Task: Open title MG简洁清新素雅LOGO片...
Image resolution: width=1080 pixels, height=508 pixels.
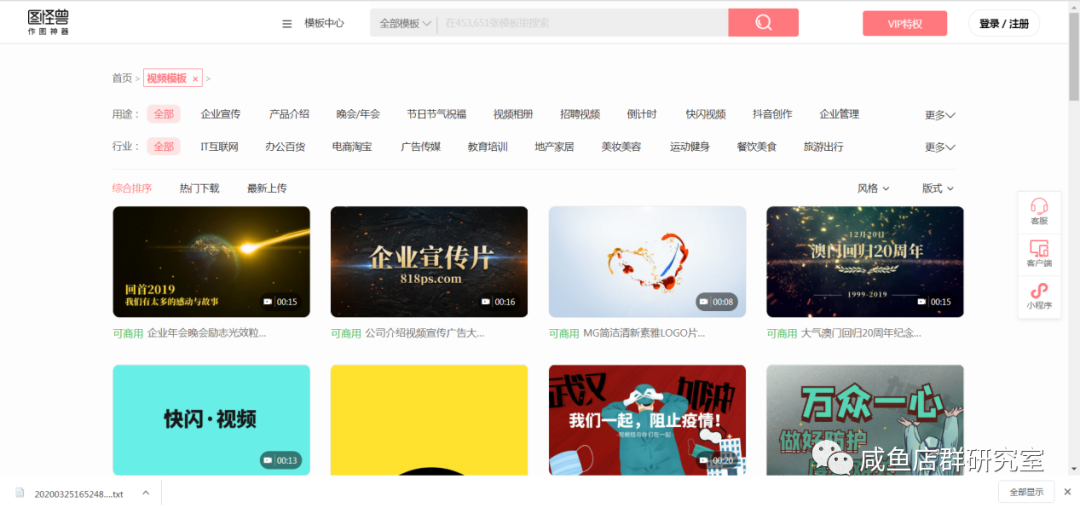Action: click(644, 333)
